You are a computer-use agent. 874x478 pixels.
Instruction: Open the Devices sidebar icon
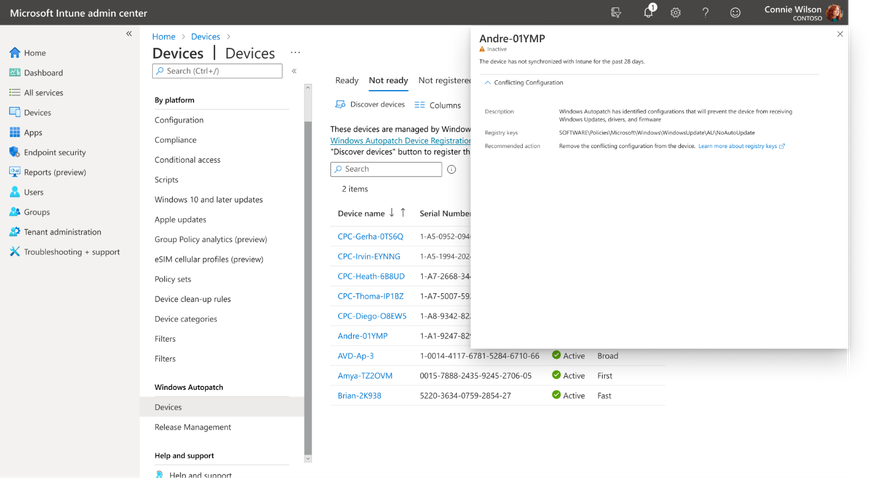click(14, 112)
